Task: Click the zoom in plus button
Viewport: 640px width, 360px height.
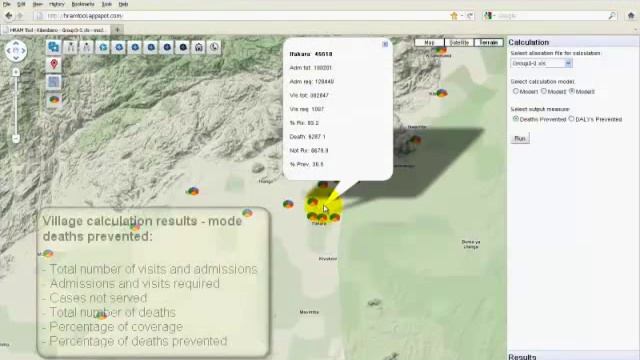Action: pyautogui.click(x=16, y=72)
